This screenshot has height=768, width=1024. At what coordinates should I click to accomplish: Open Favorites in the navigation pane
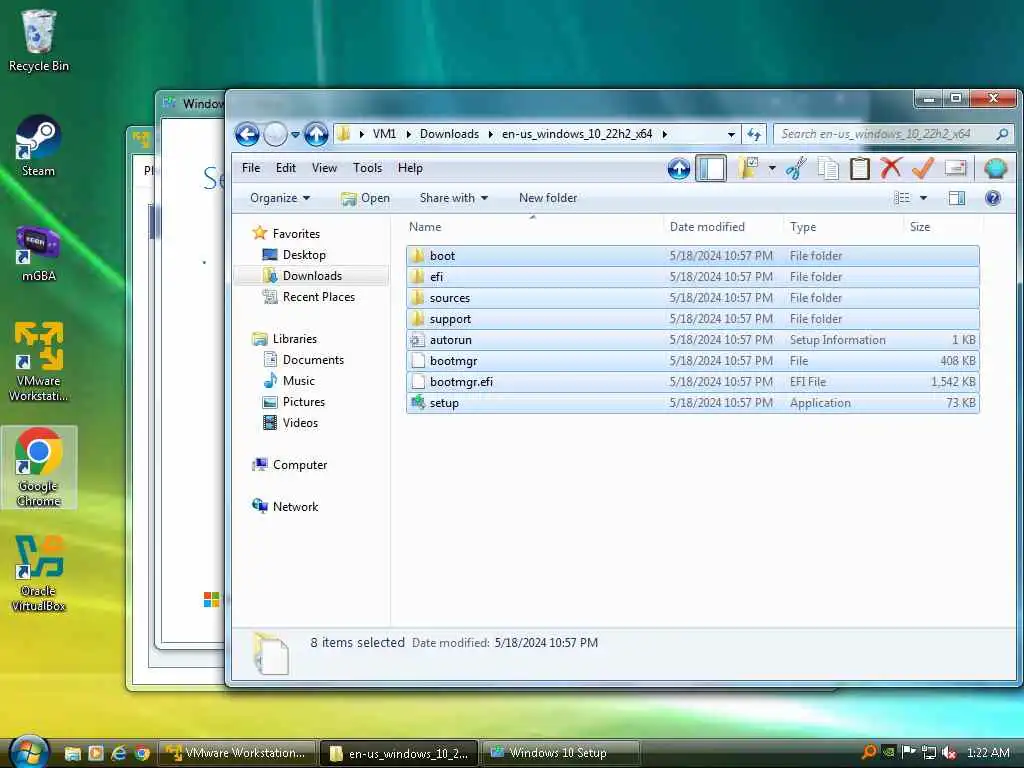coord(286,233)
